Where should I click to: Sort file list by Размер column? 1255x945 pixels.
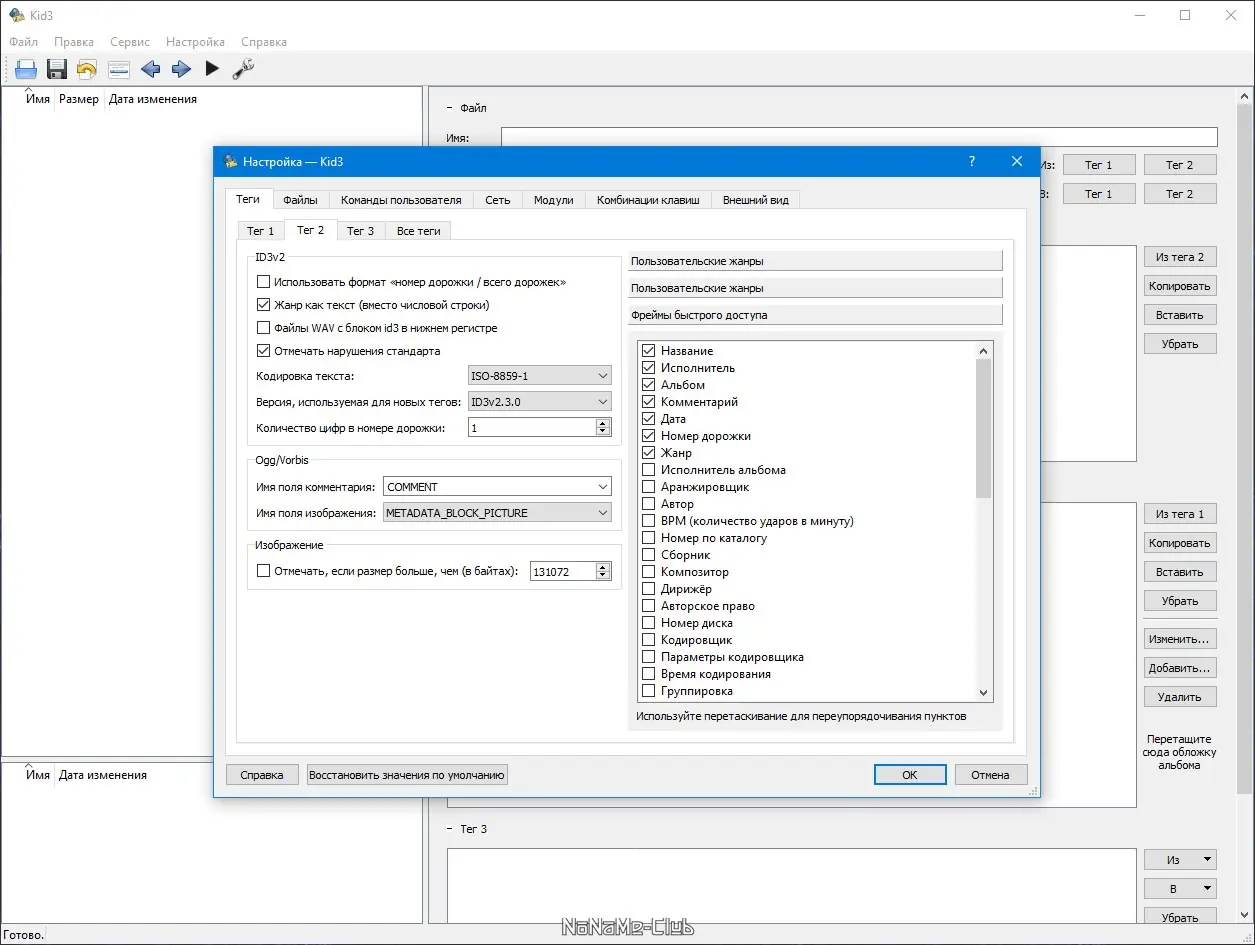point(79,99)
